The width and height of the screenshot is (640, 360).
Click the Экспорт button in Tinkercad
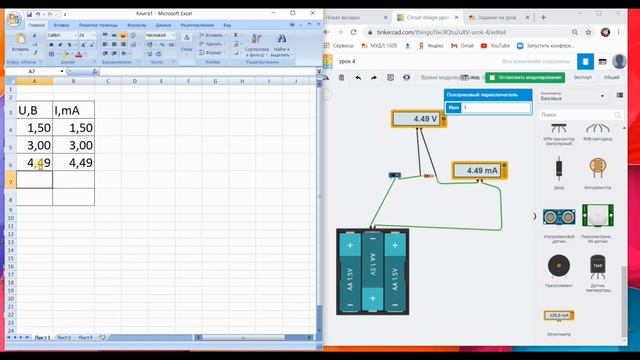(x=582, y=77)
